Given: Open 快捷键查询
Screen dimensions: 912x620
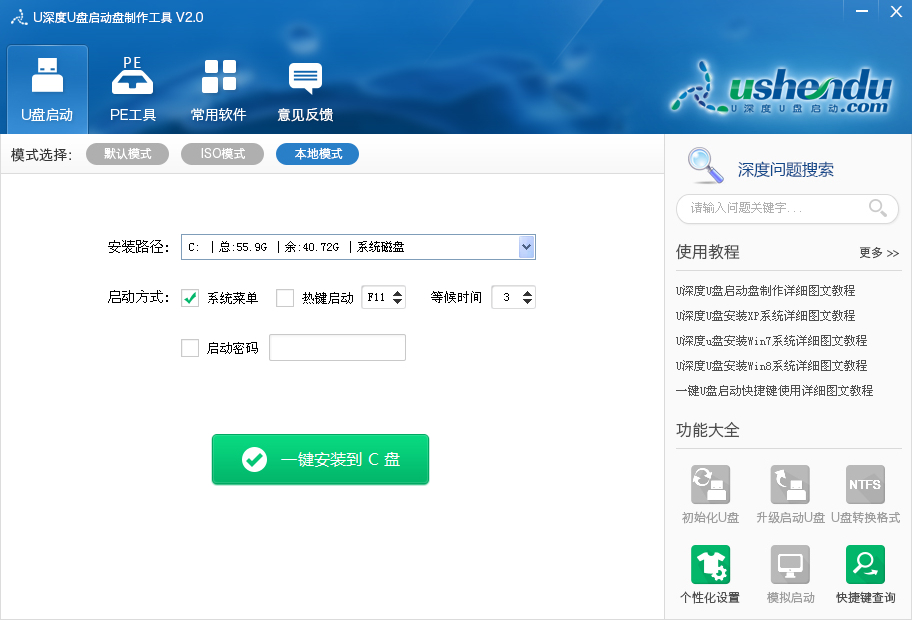Looking at the screenshot, I should [864, 563].
